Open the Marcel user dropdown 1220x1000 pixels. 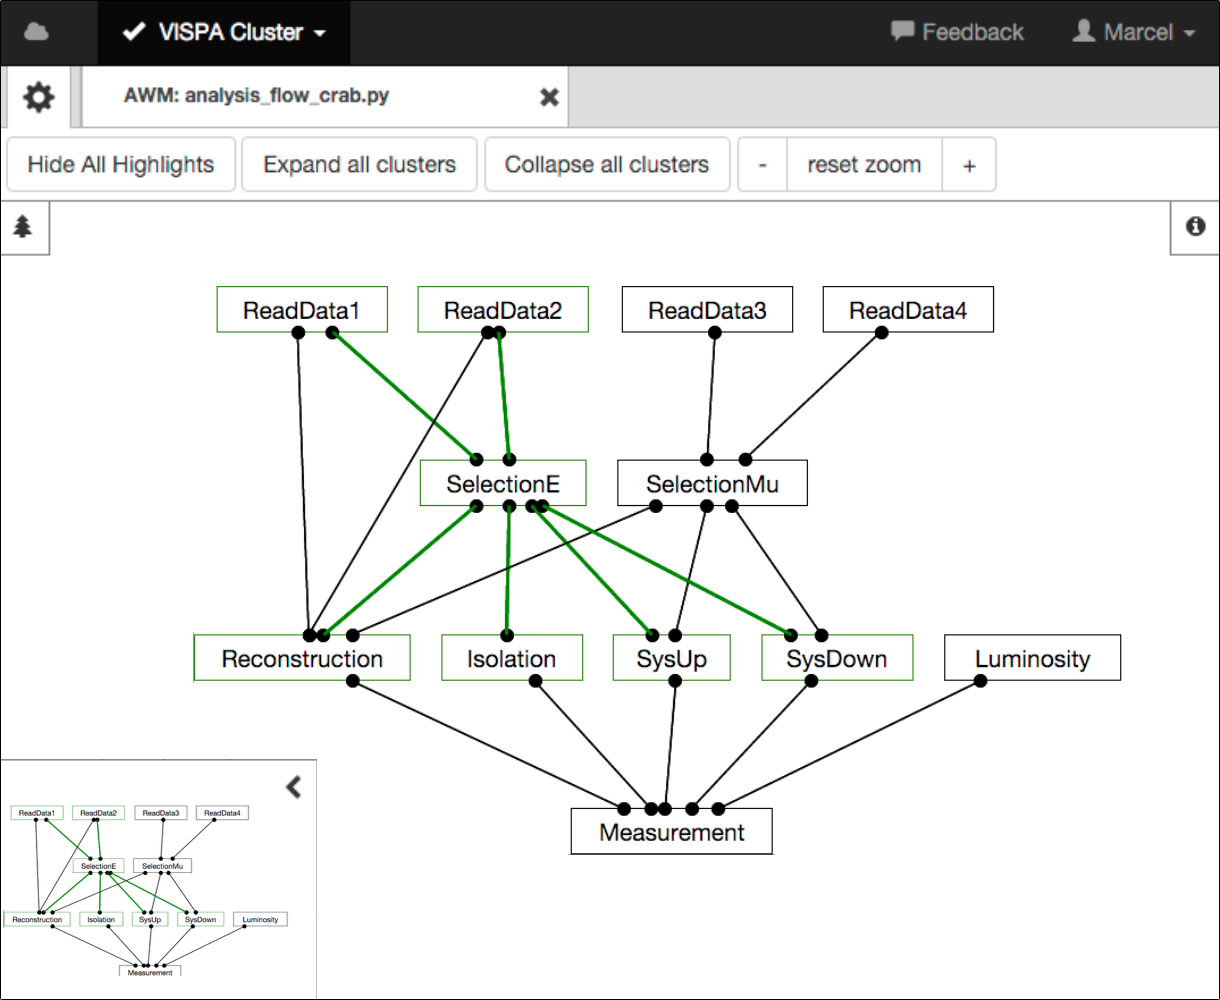pyautogui.click(x=1133, y=32)
